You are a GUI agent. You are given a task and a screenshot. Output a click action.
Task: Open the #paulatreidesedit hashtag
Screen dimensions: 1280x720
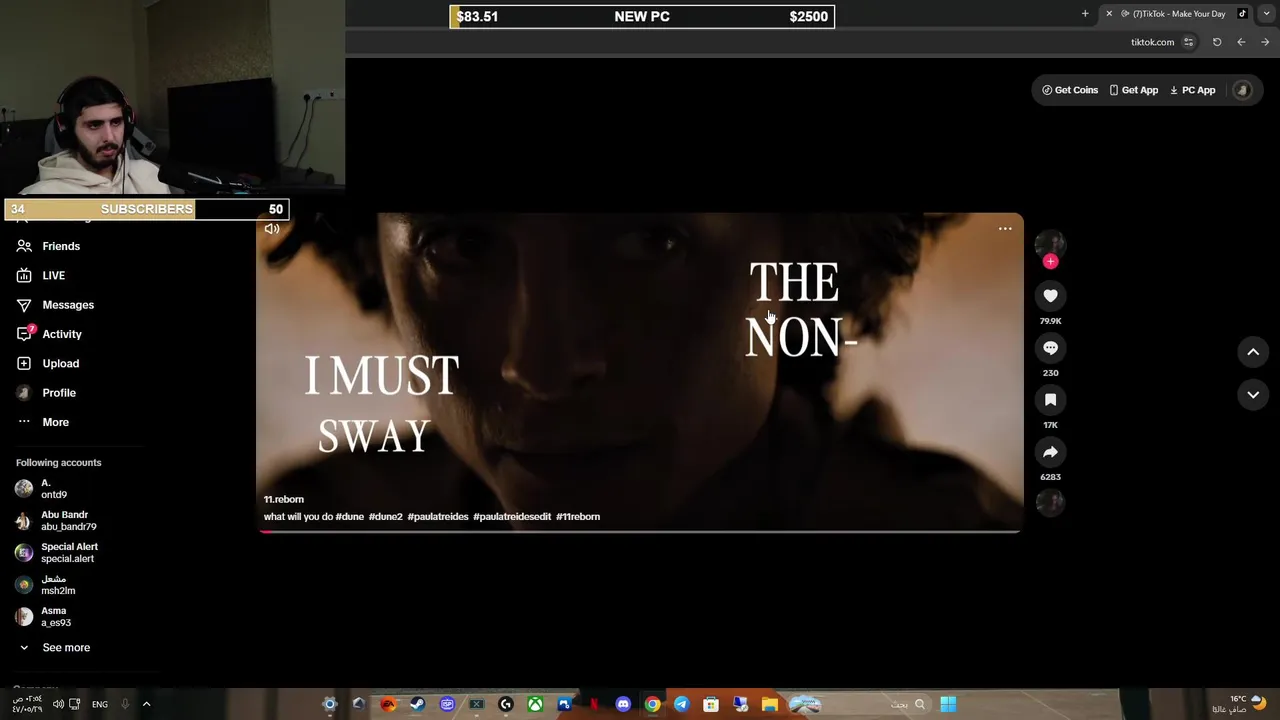point(512,517)
